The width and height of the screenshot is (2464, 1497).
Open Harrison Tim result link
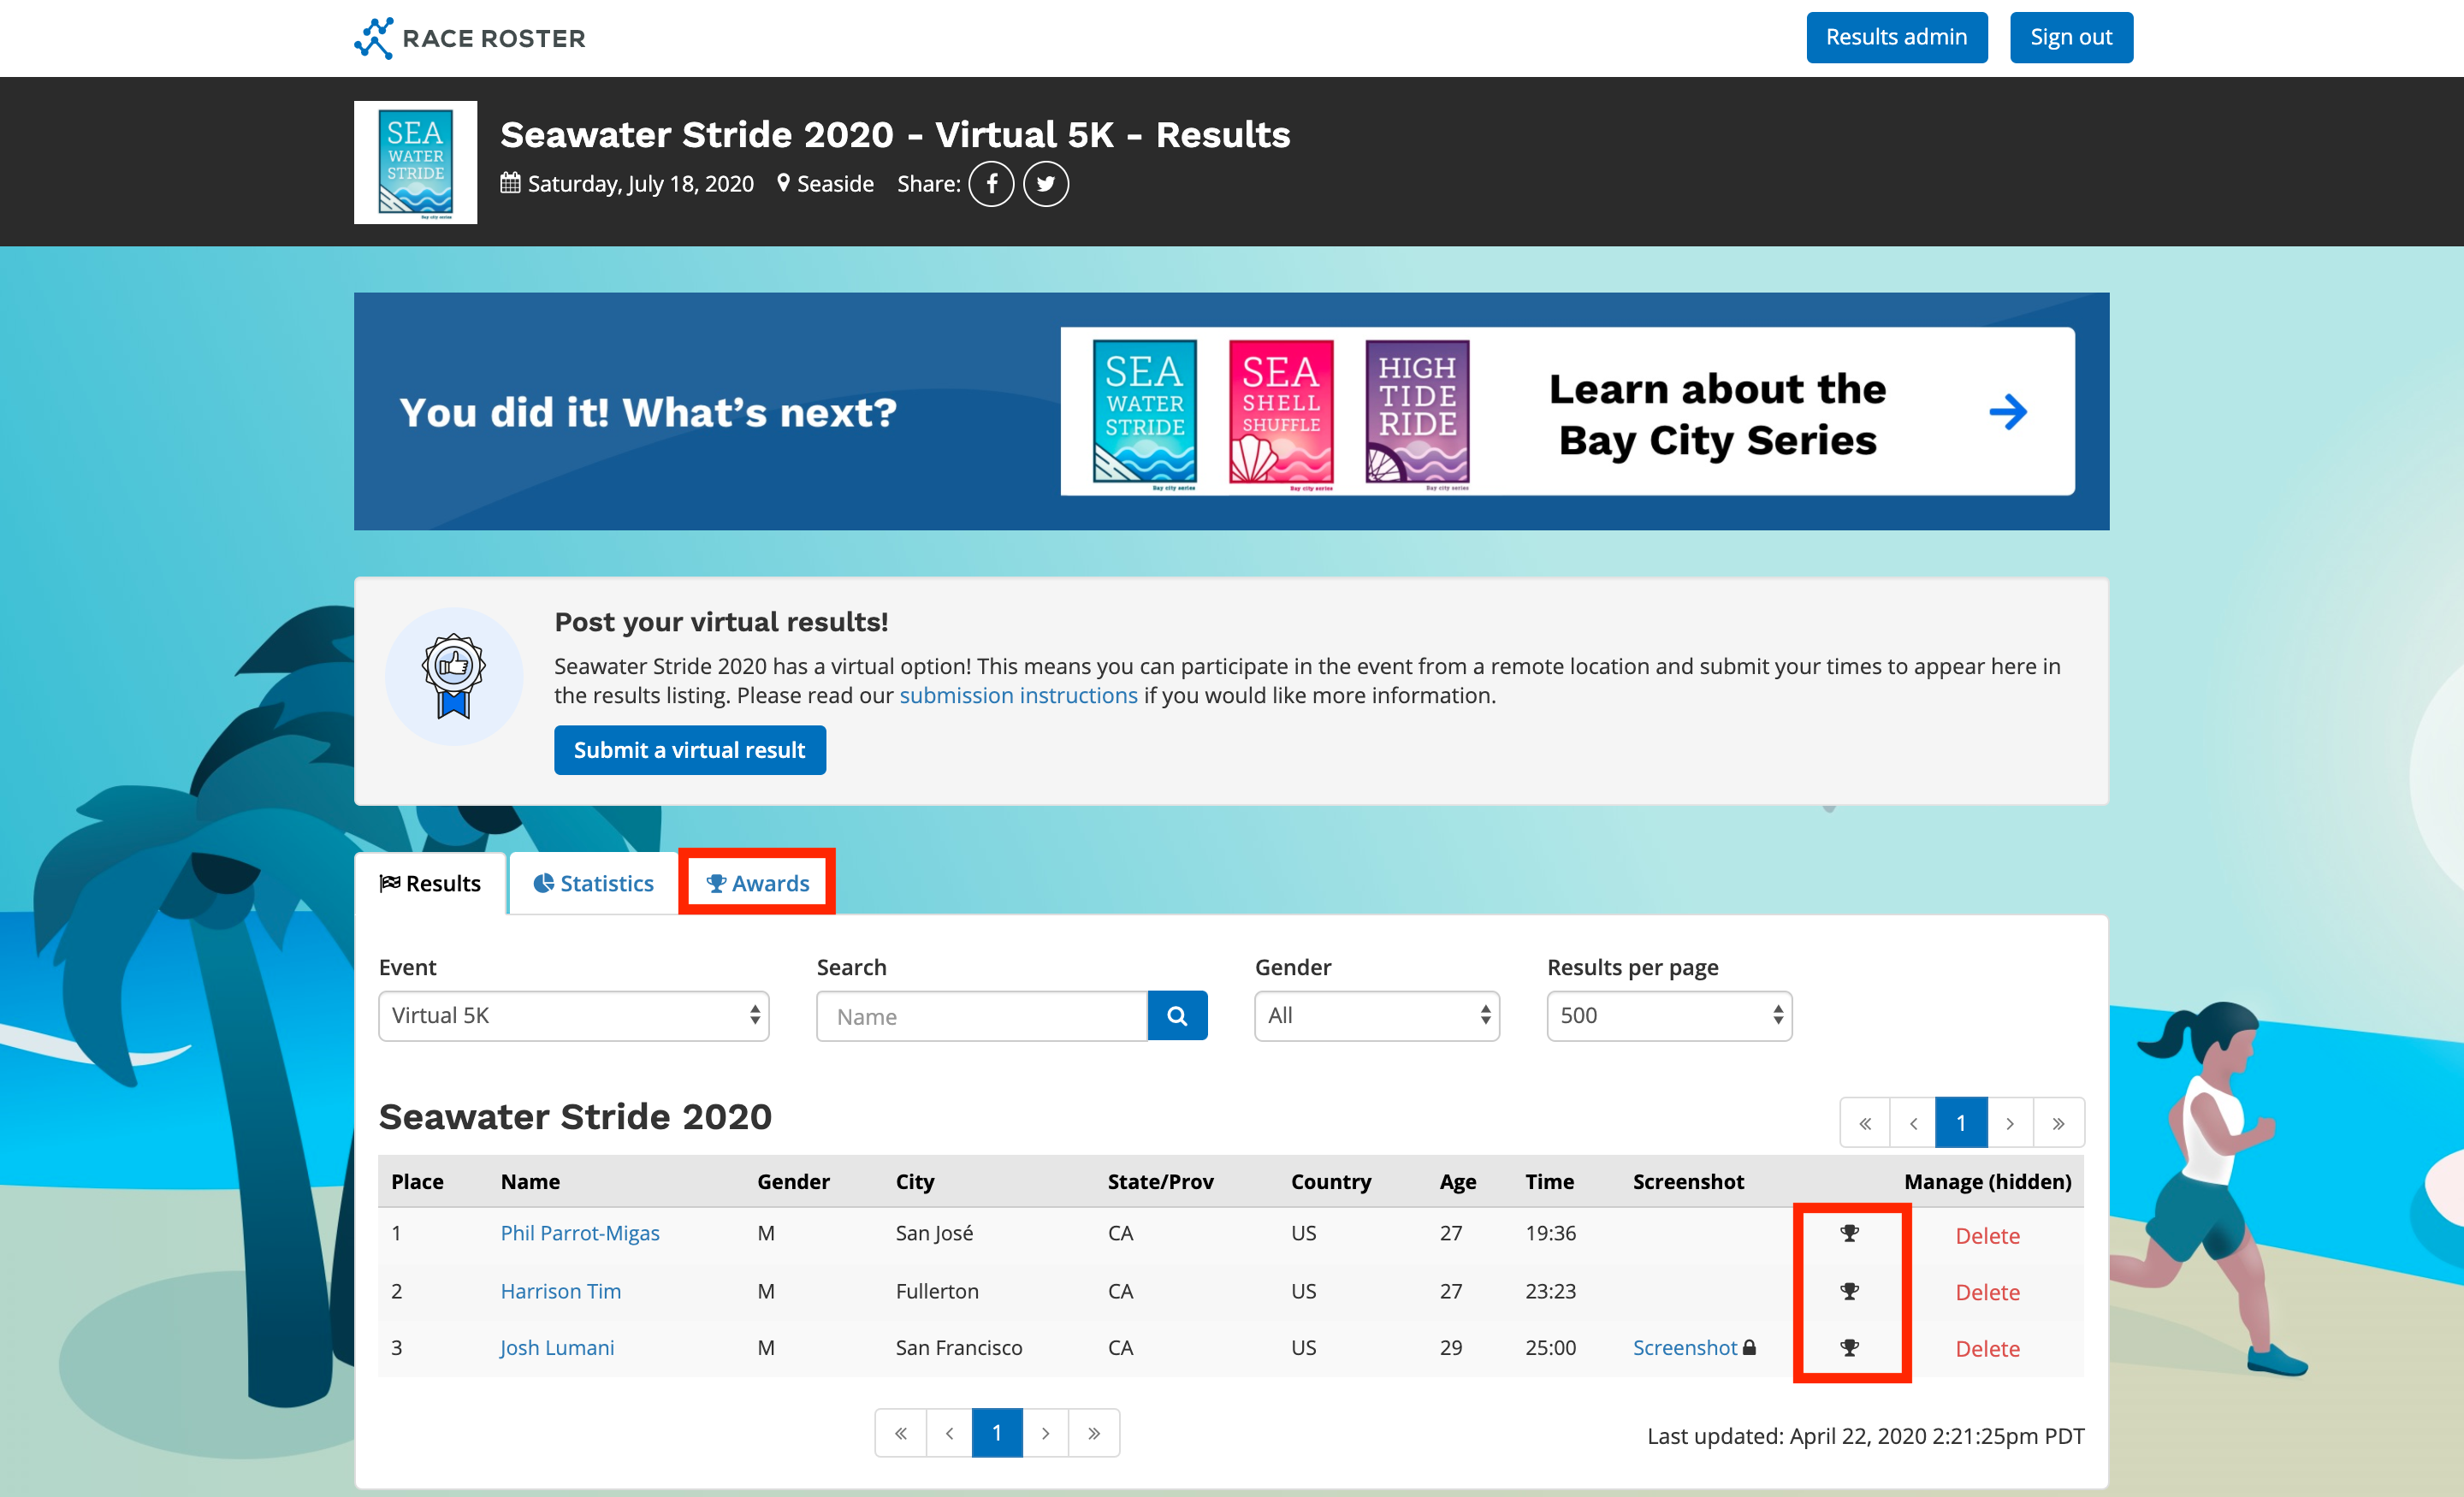(561, 1291)
